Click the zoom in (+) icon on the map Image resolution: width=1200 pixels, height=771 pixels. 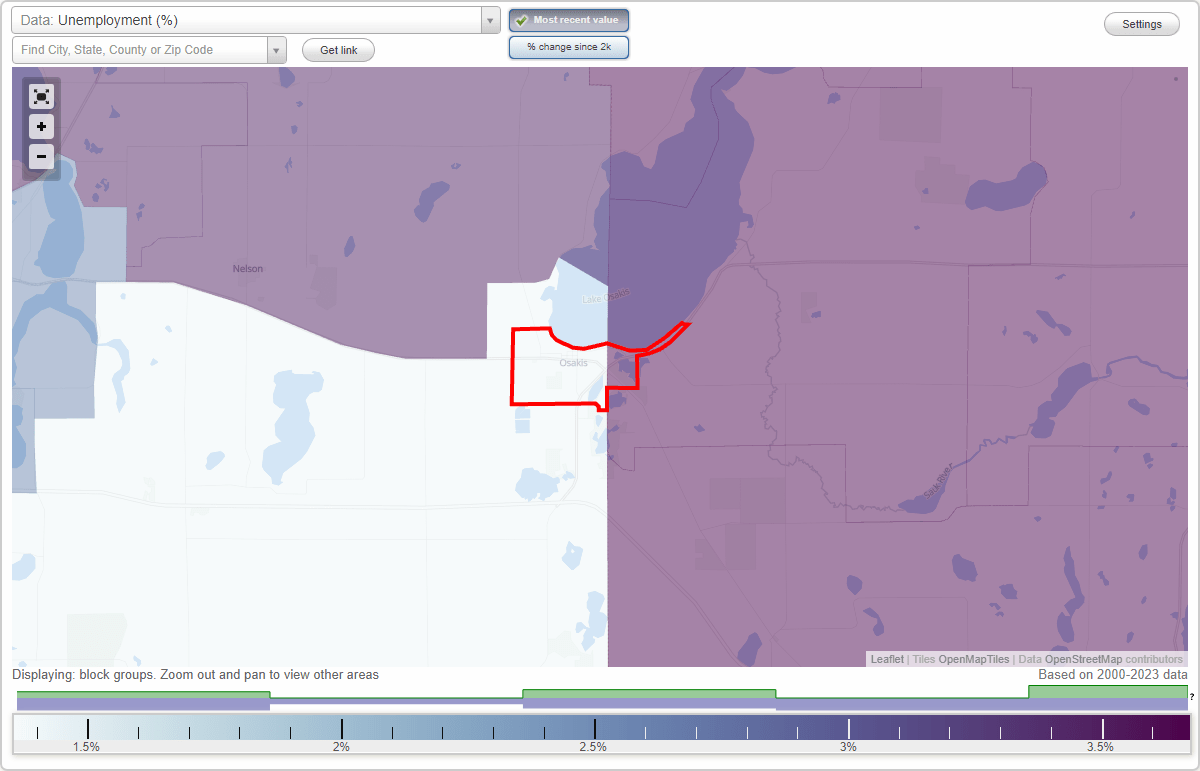41,127
